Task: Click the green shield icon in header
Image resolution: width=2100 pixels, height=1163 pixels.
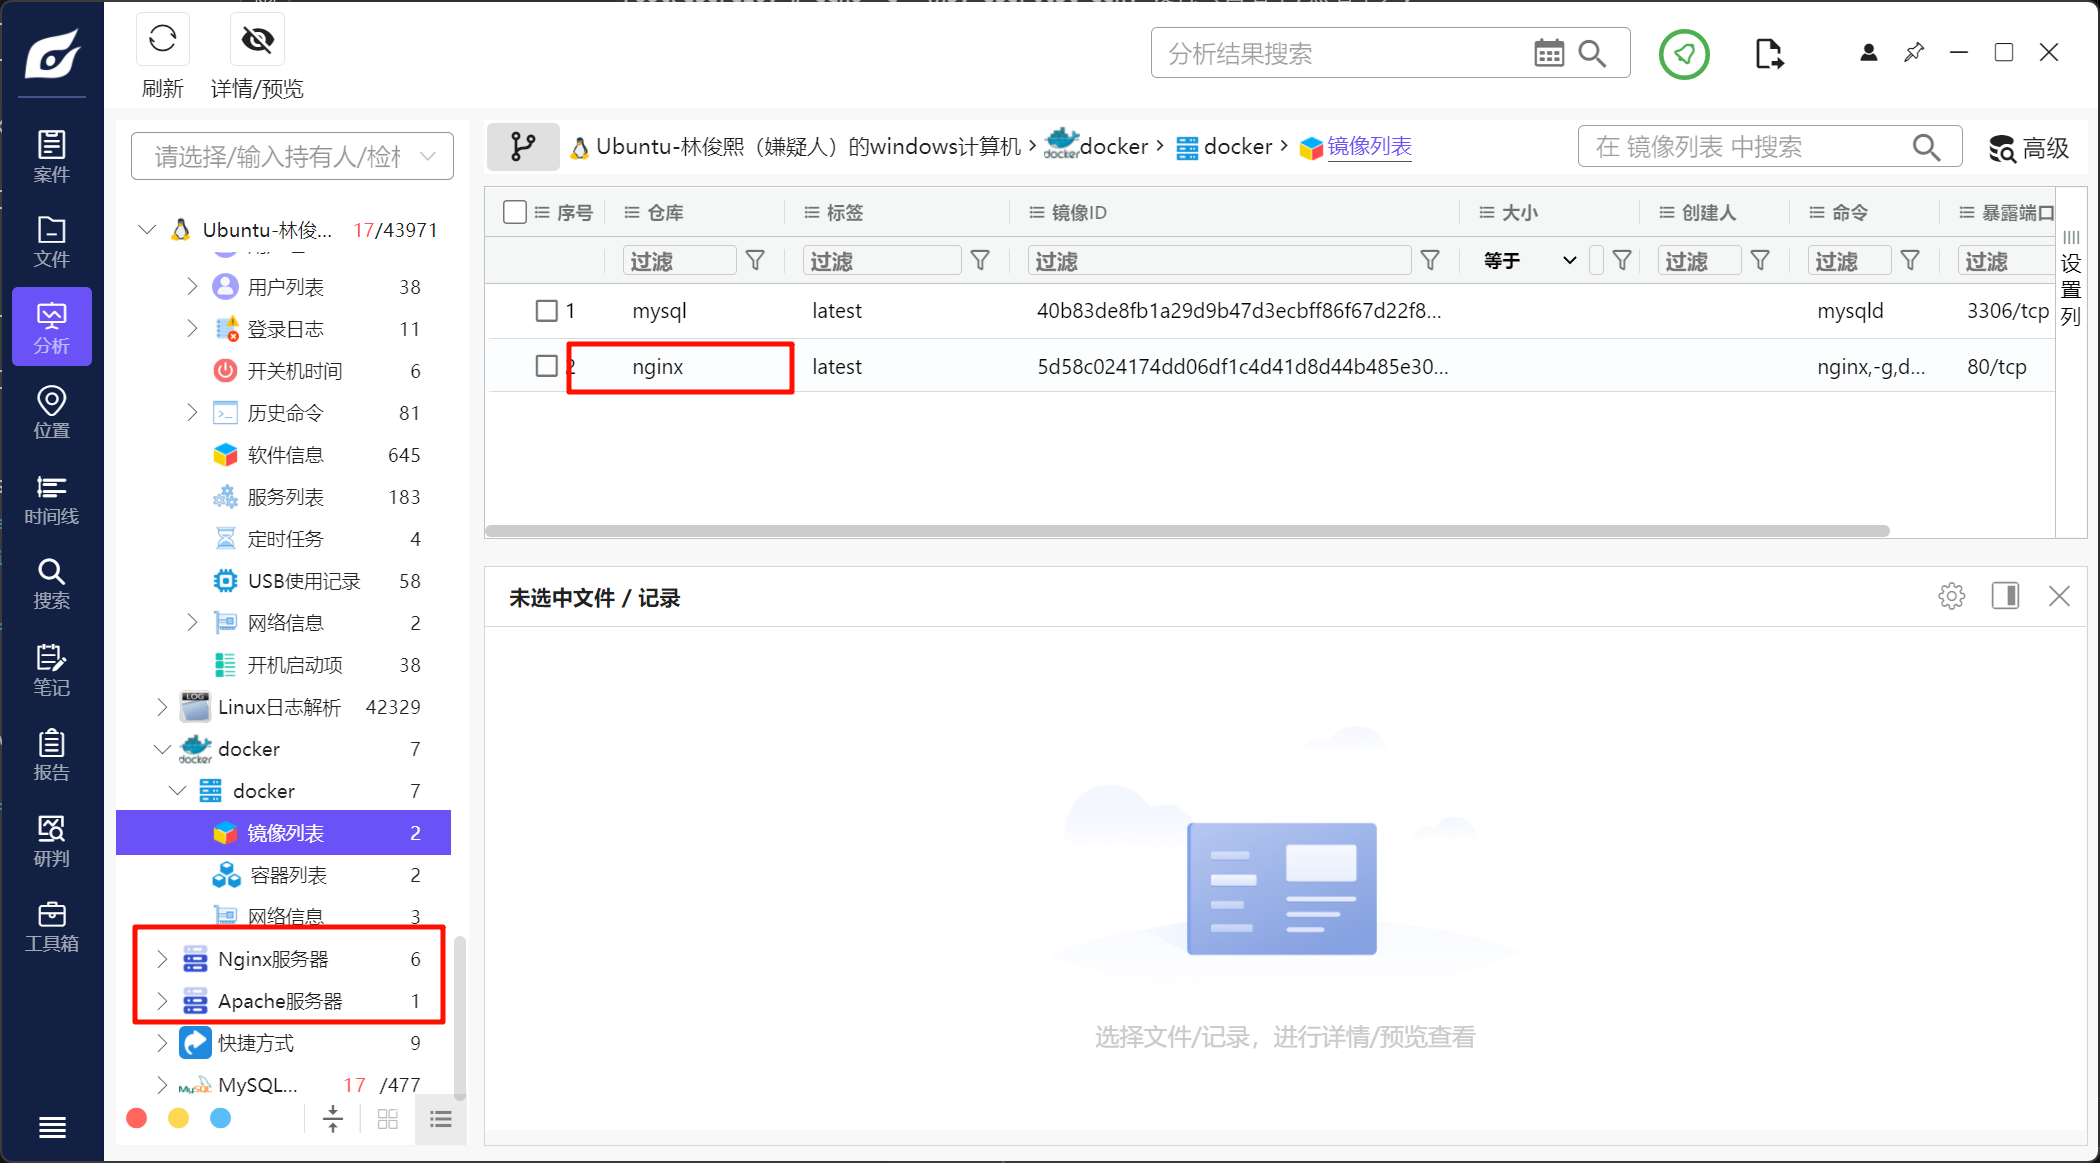Action: click(x=1684, y=54)
